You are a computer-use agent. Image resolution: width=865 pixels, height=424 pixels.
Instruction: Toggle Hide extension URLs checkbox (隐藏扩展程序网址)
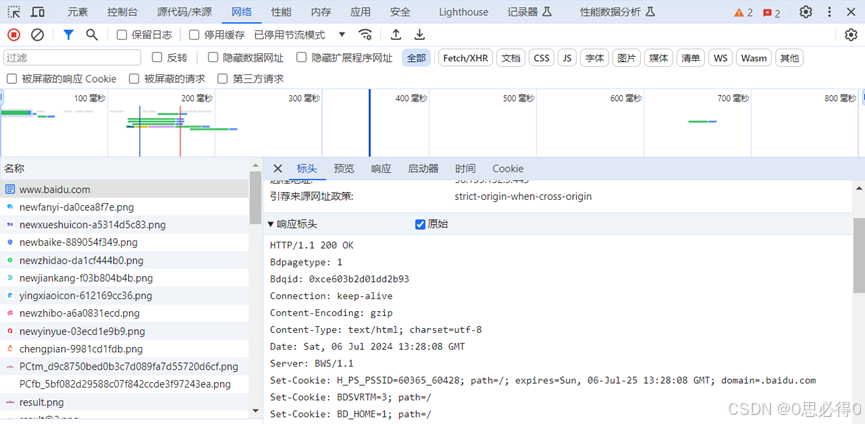301,57
